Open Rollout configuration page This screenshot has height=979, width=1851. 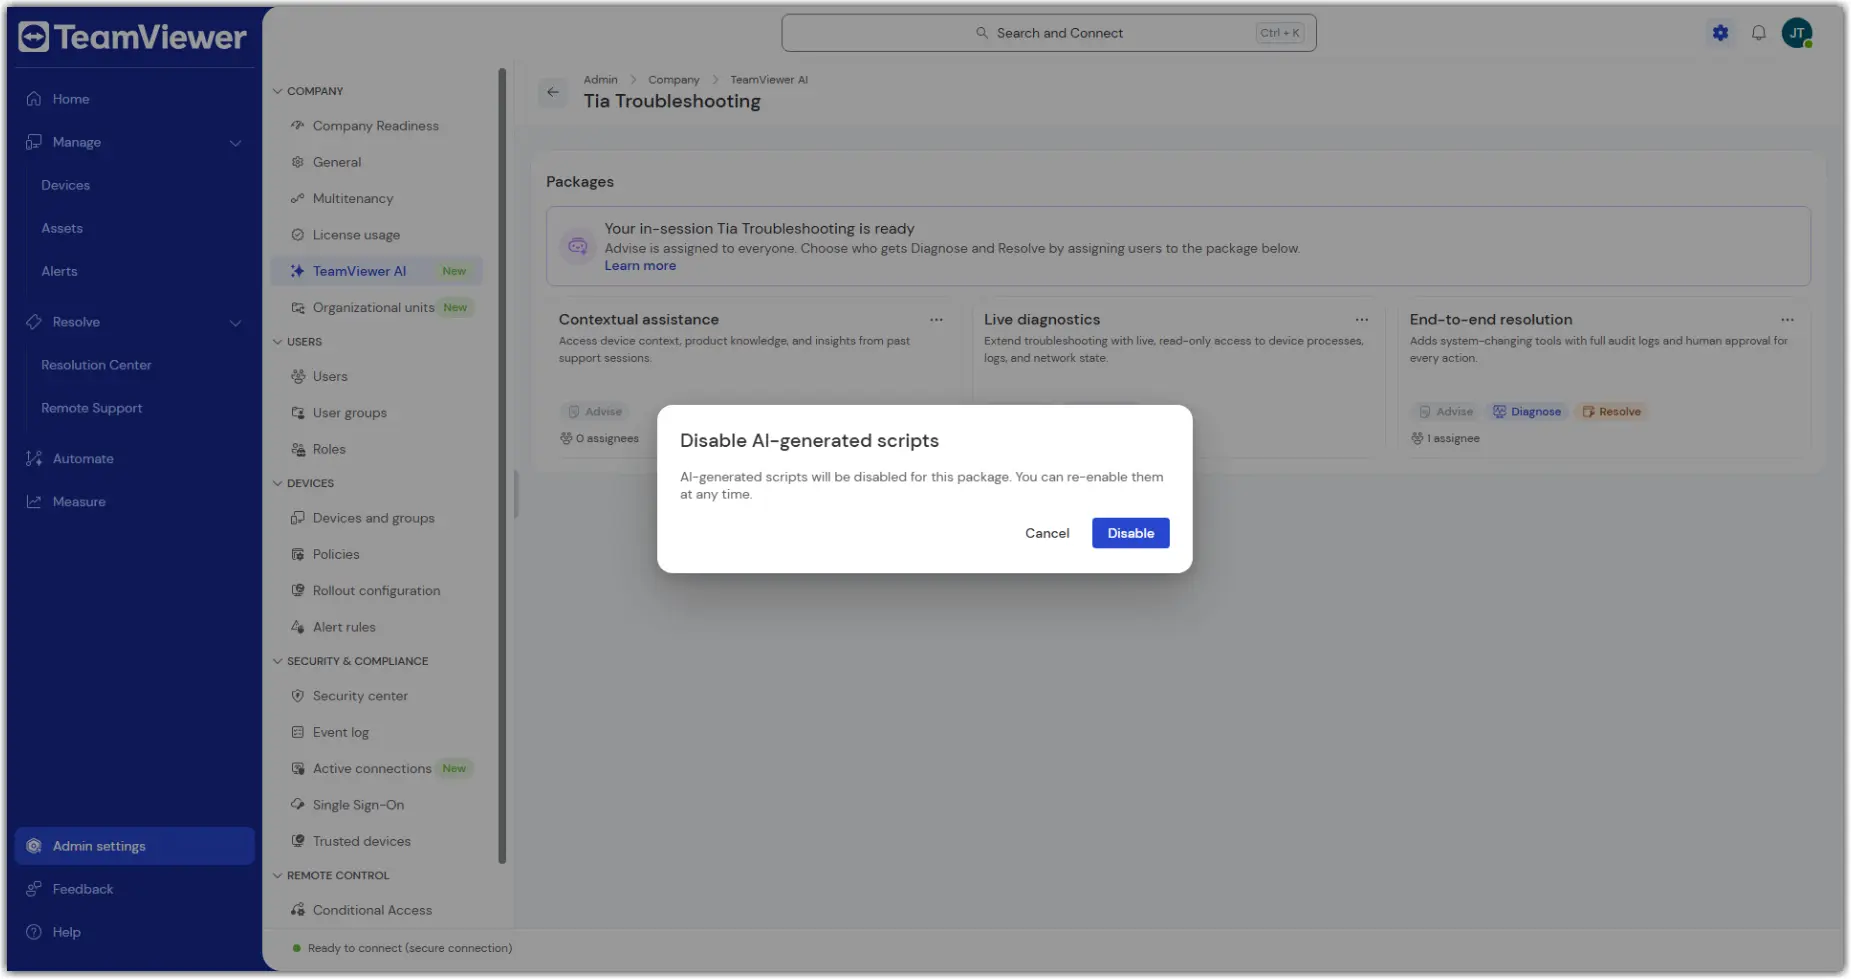(376, 591)
